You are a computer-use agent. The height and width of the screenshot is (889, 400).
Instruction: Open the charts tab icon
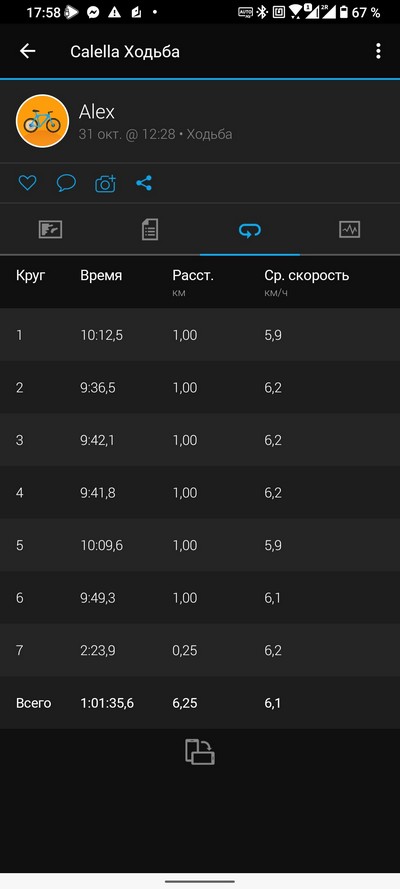click(x=350, y=230)
